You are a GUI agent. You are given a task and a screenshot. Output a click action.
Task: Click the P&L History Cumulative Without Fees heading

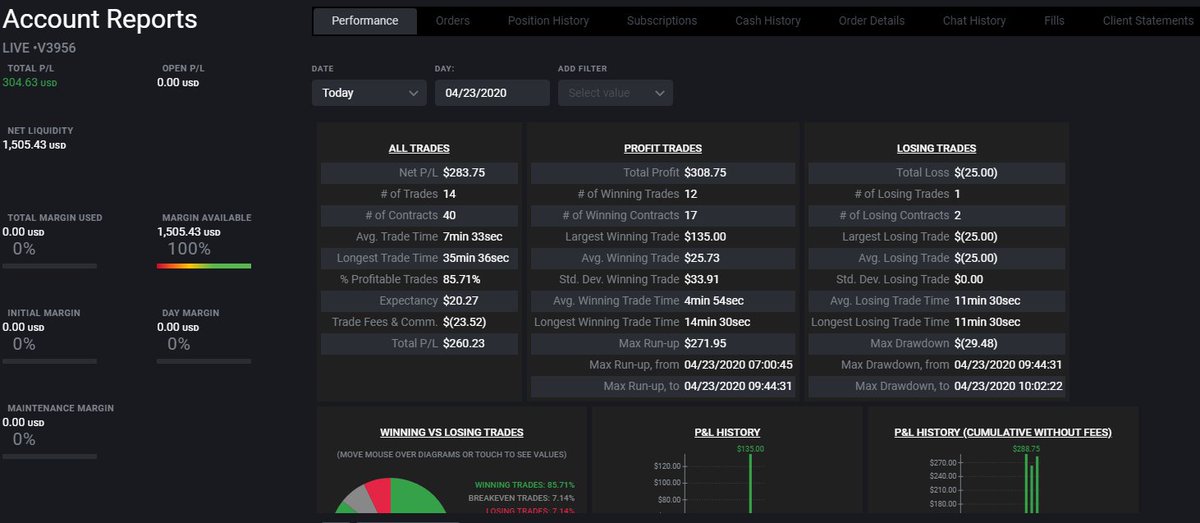click(x=1003, y=433)
